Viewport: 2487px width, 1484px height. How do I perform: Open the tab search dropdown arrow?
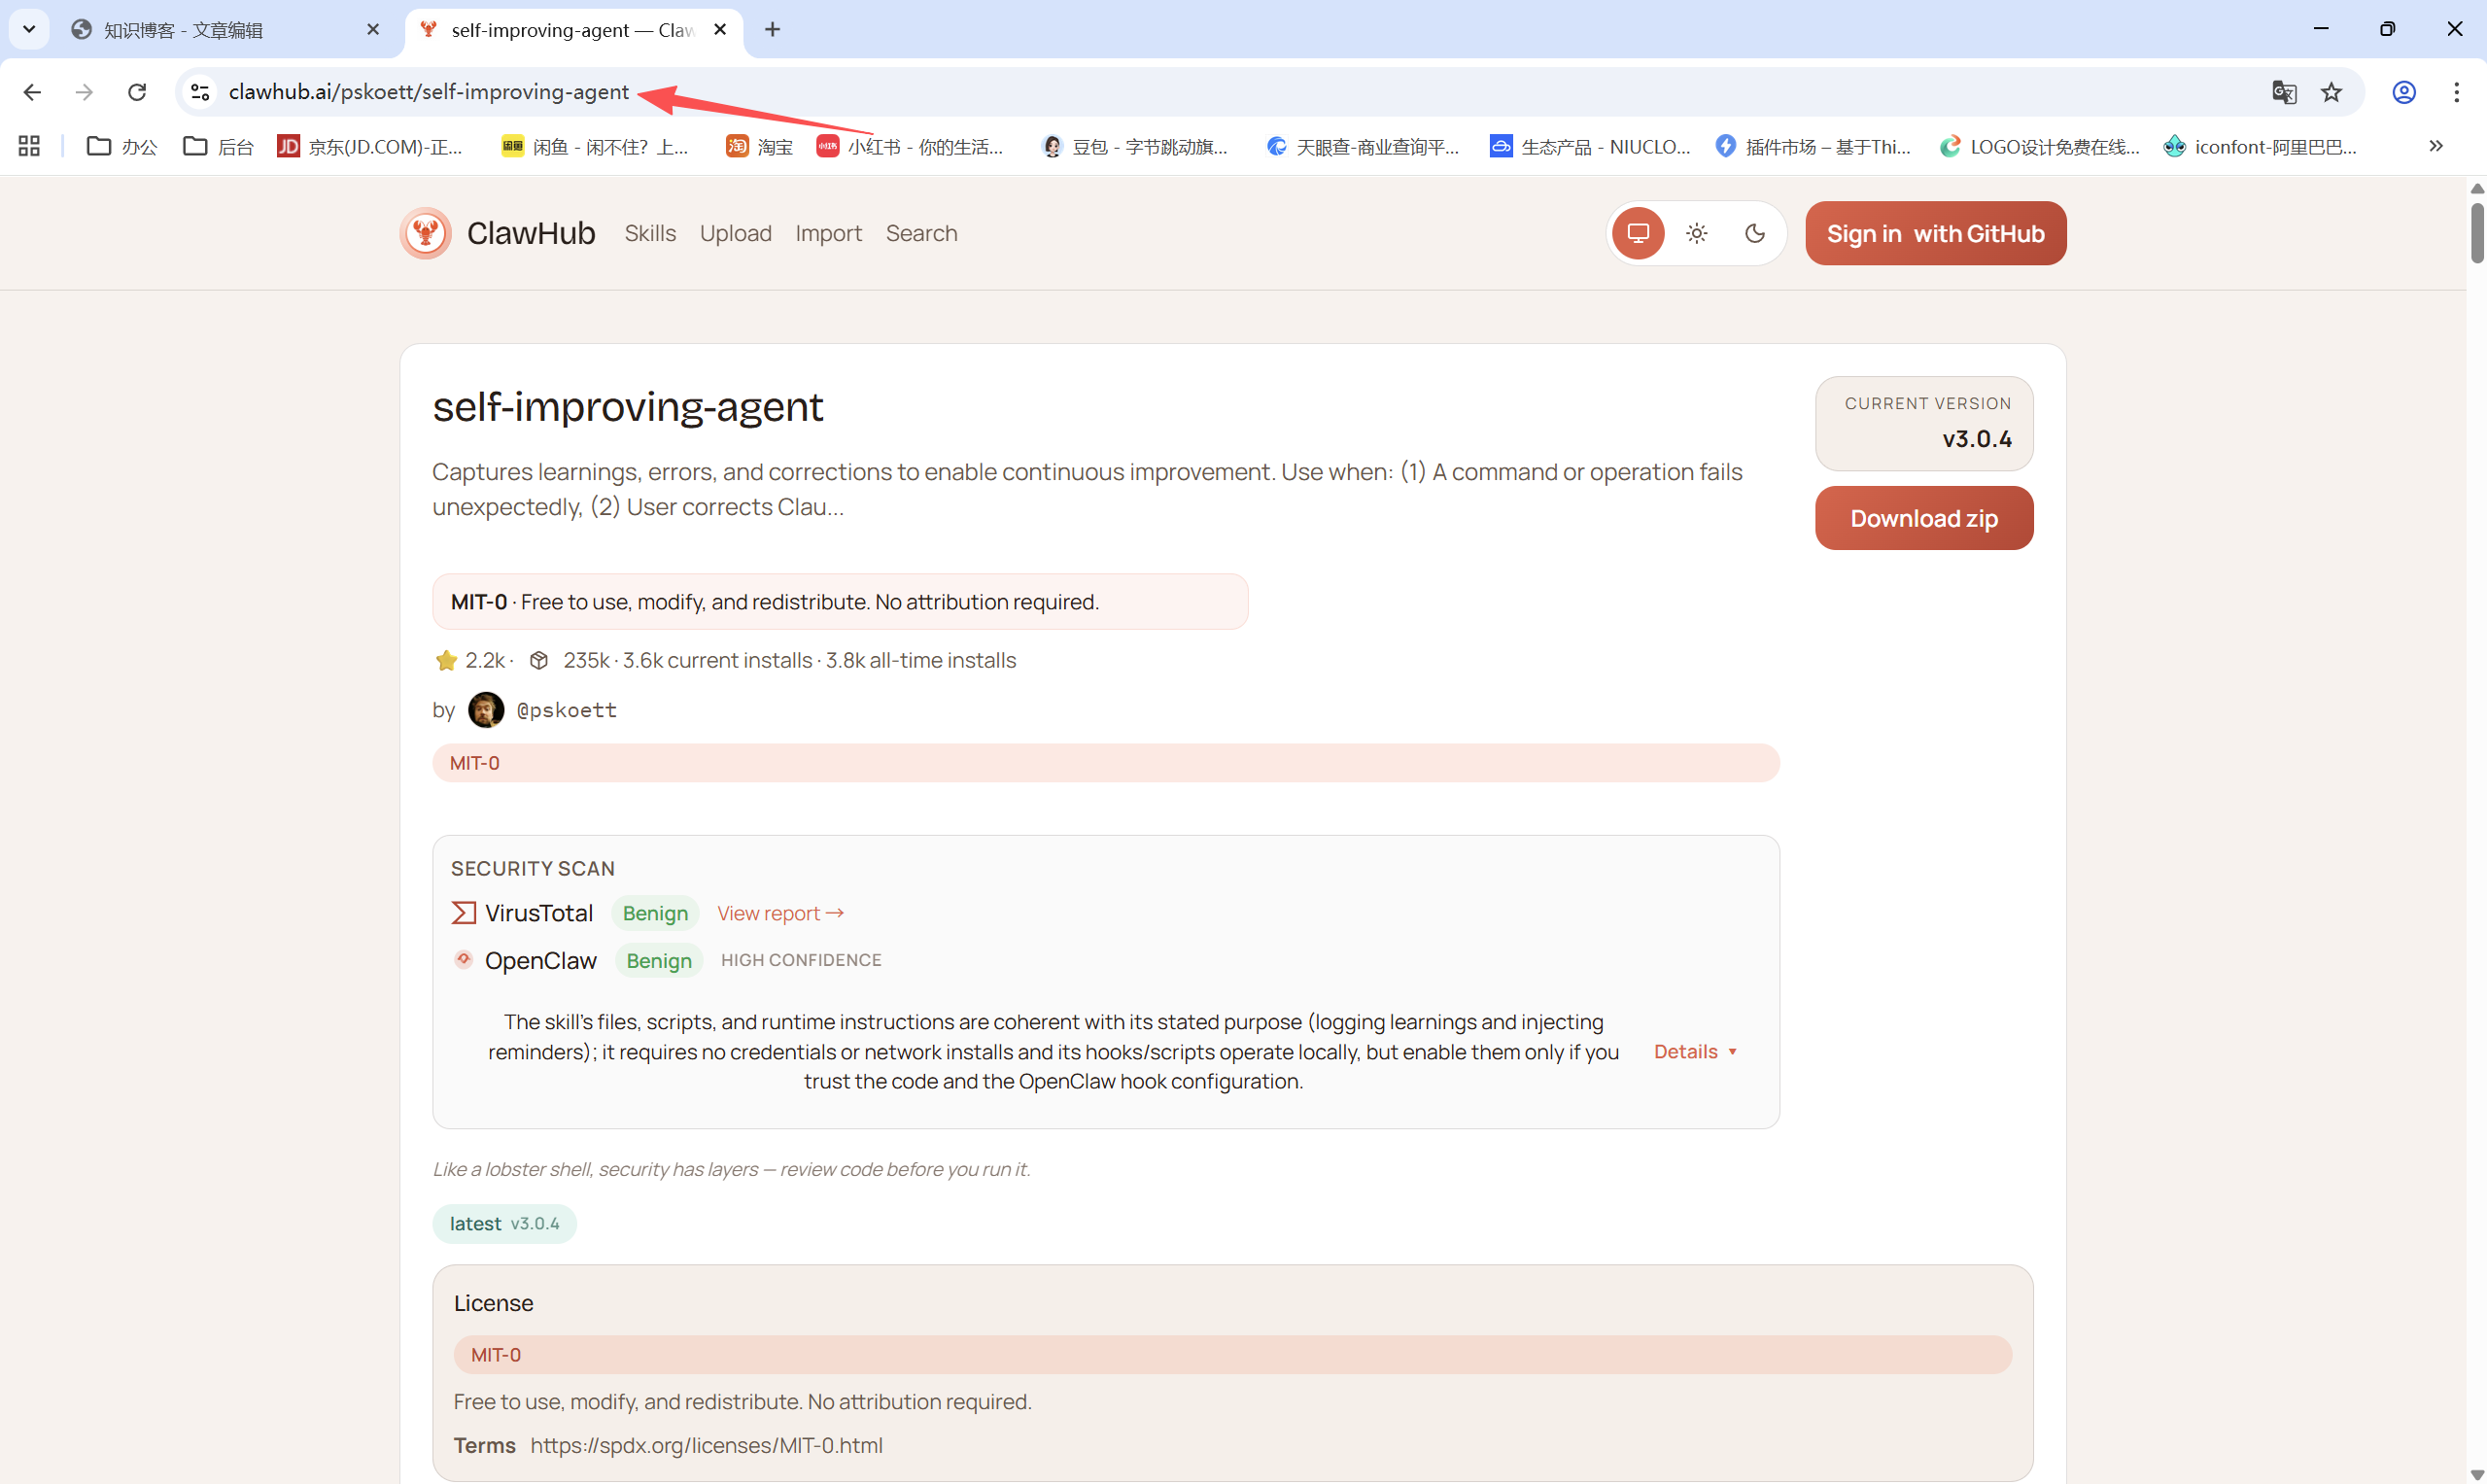tap(29, 29)
